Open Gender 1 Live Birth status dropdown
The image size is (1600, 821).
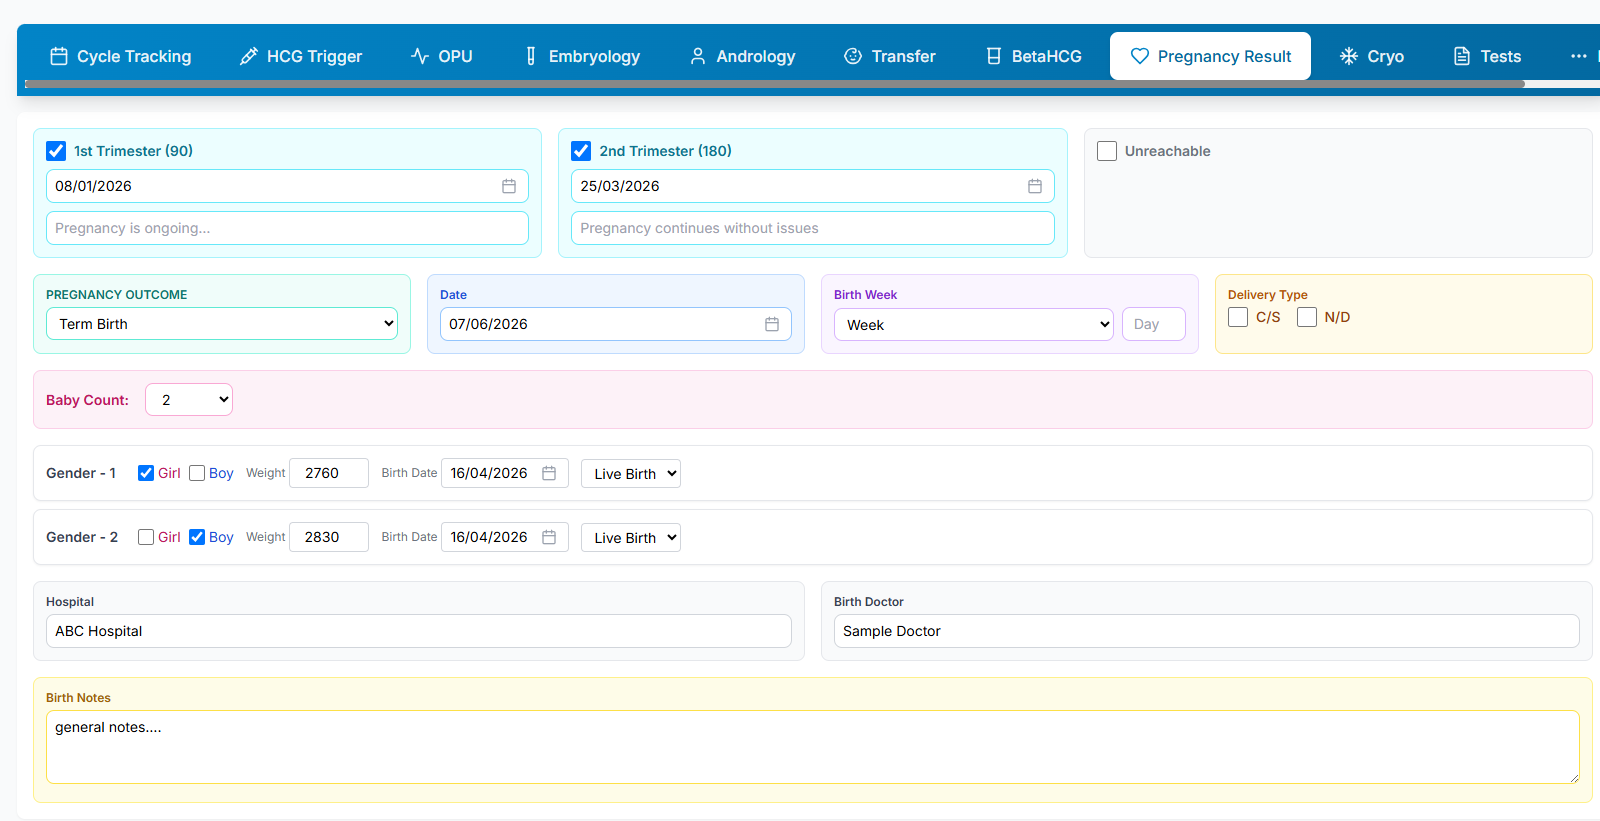[x=631, y=474]
